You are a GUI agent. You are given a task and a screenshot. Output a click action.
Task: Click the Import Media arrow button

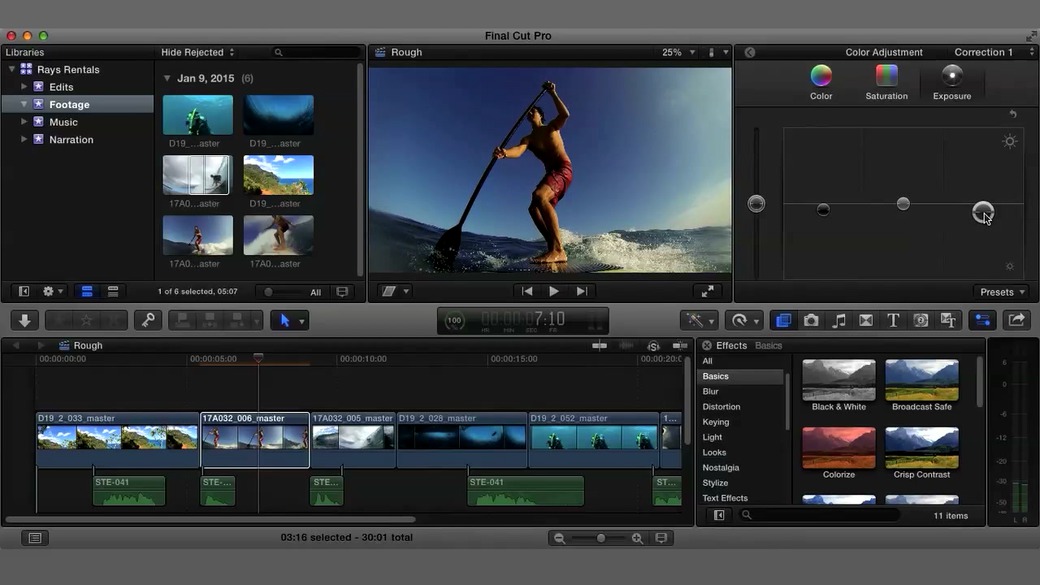pyautogui.click(x=25, y=320)
